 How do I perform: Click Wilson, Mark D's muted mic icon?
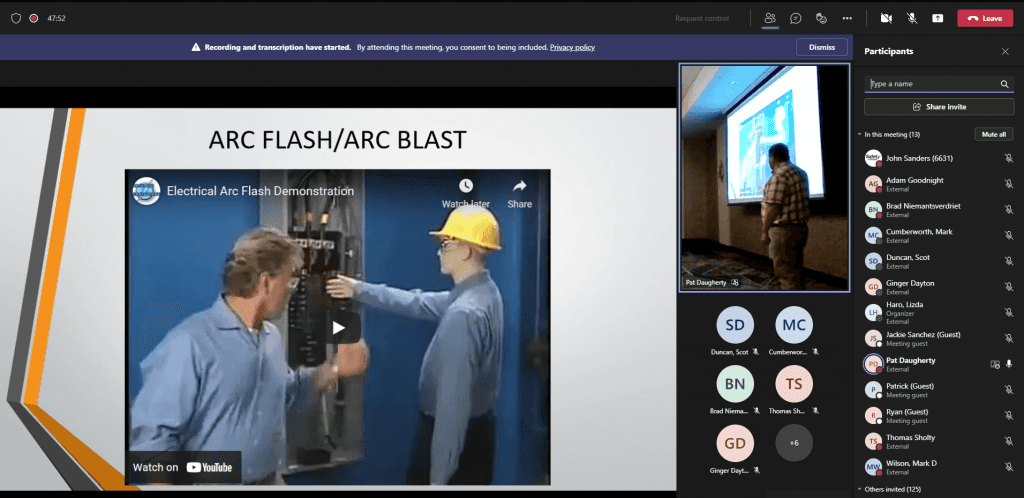click(x=1008, y=467)
